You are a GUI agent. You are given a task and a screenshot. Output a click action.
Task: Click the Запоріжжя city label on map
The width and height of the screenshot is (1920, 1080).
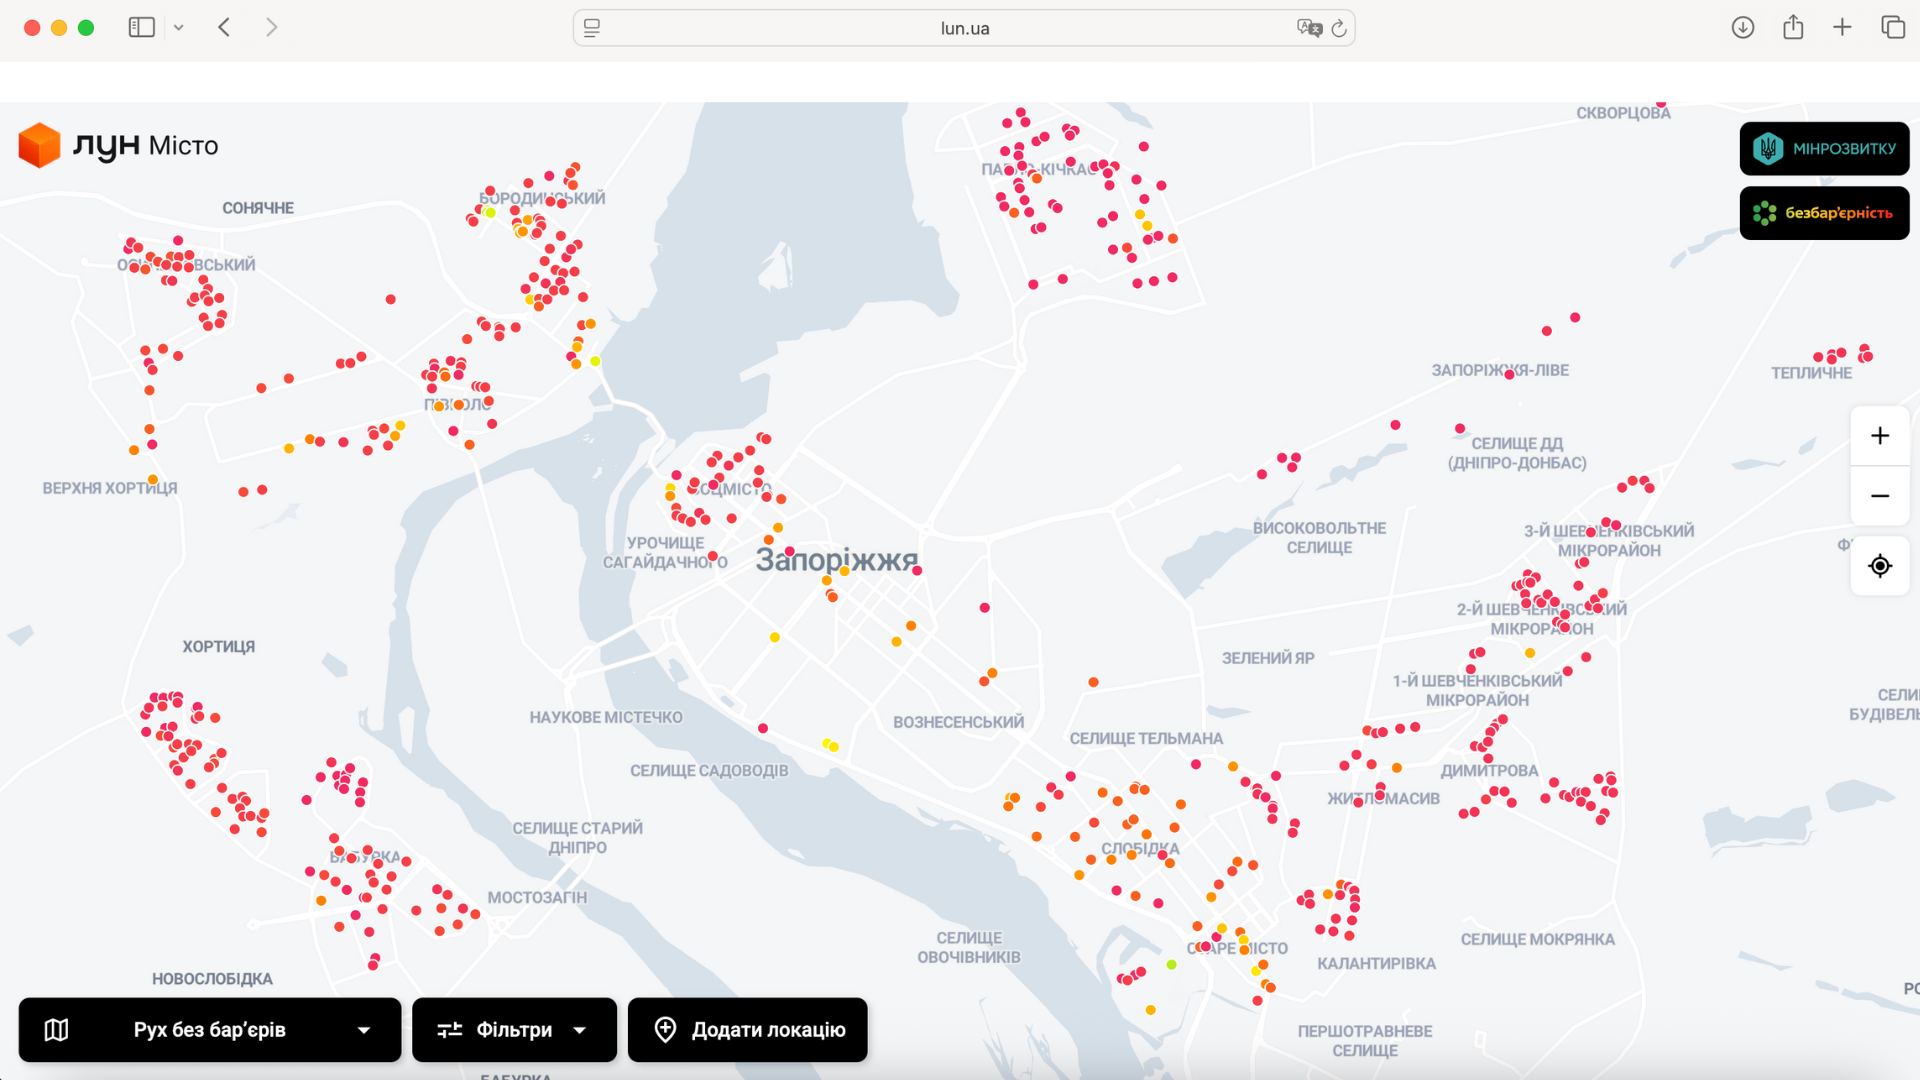pos(836,560)
